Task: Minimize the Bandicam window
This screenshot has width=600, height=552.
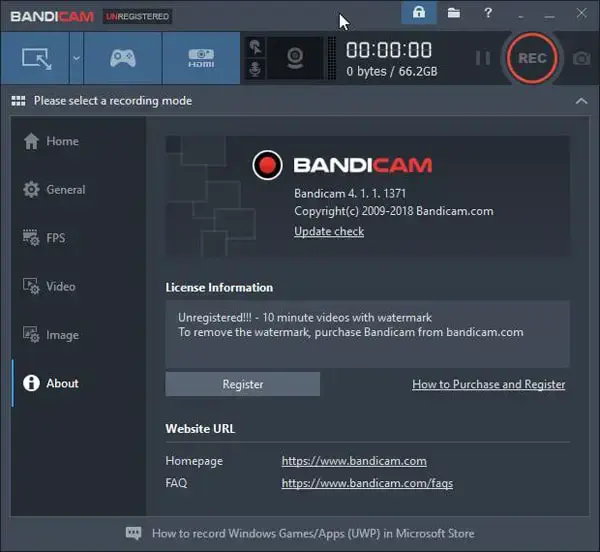Action: coord(549,16)
